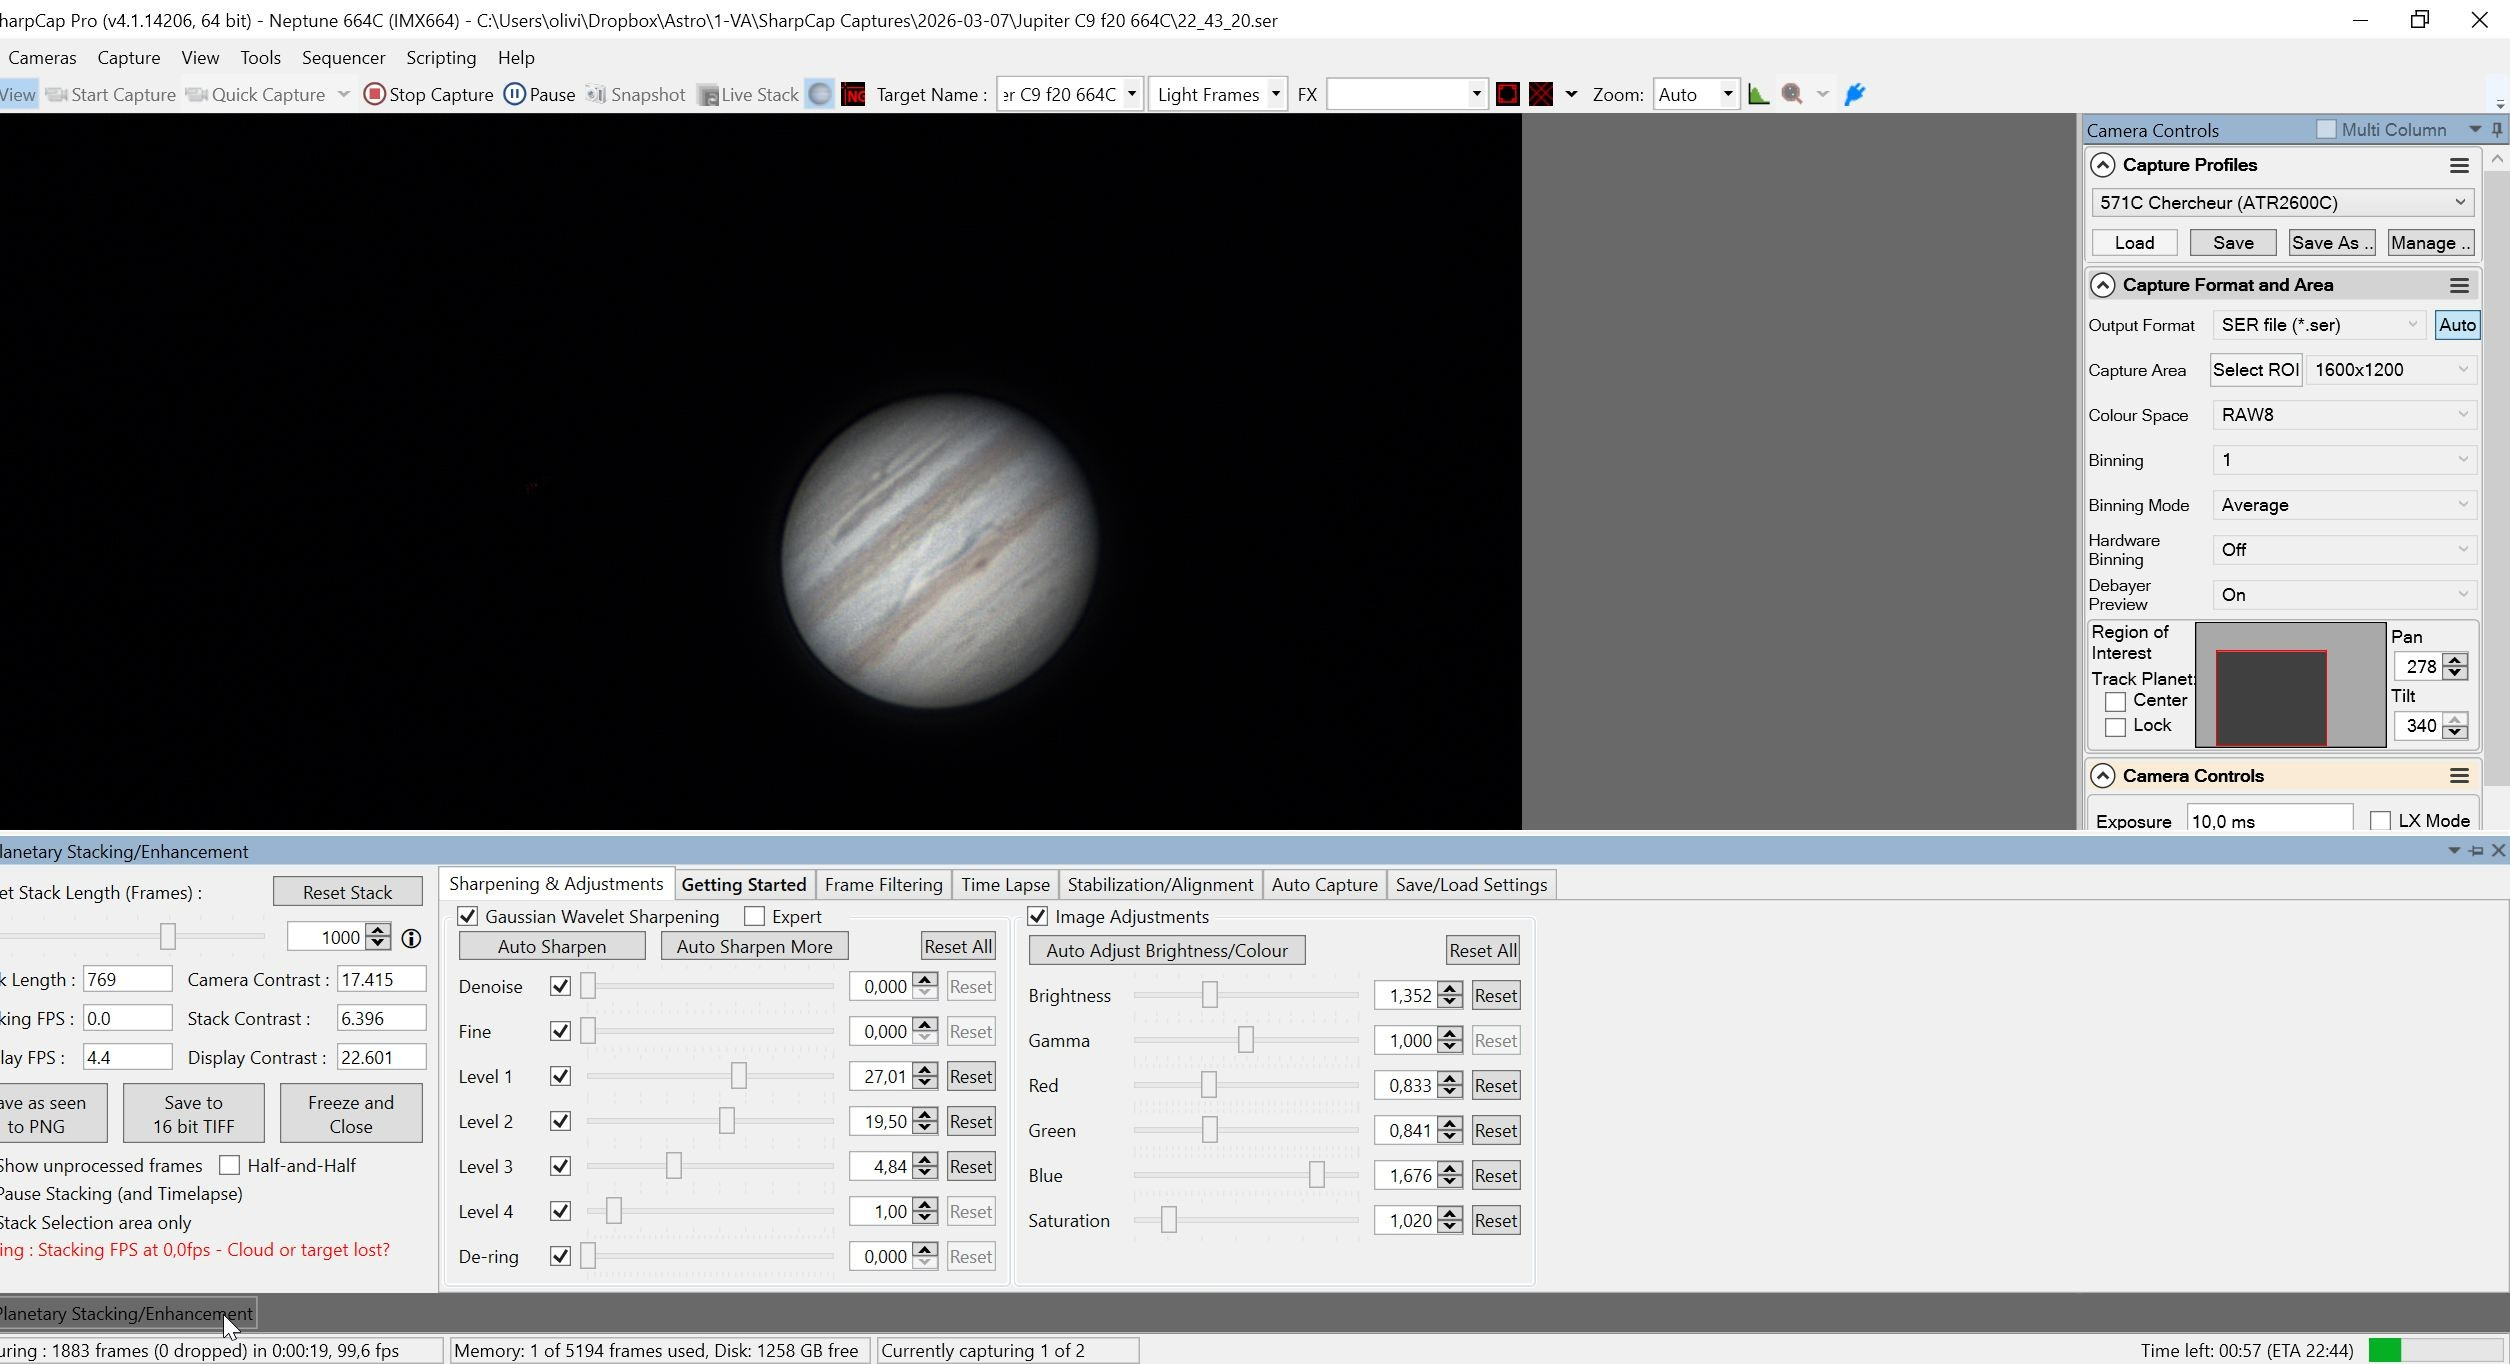
Task: Click the focus assistant magnifier icon
Action: pyautogui.click(x=1792, y=94)
